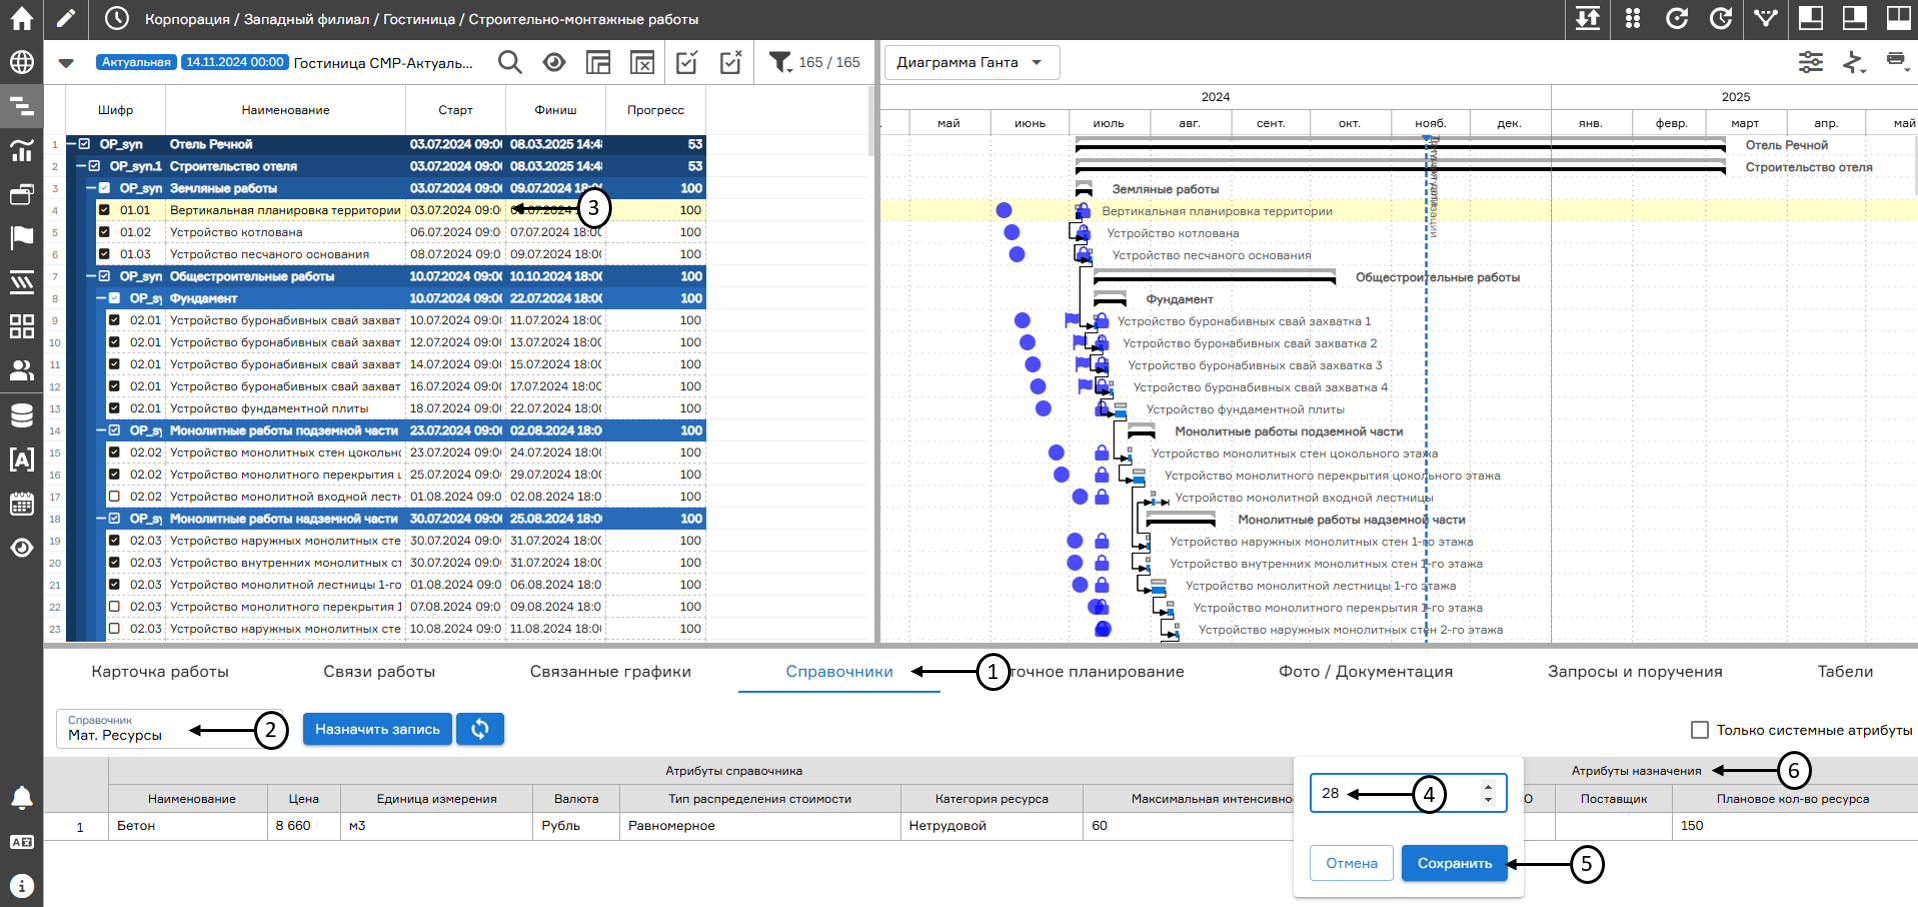Toggle checkbox for row 01.01

click(104, 210)
